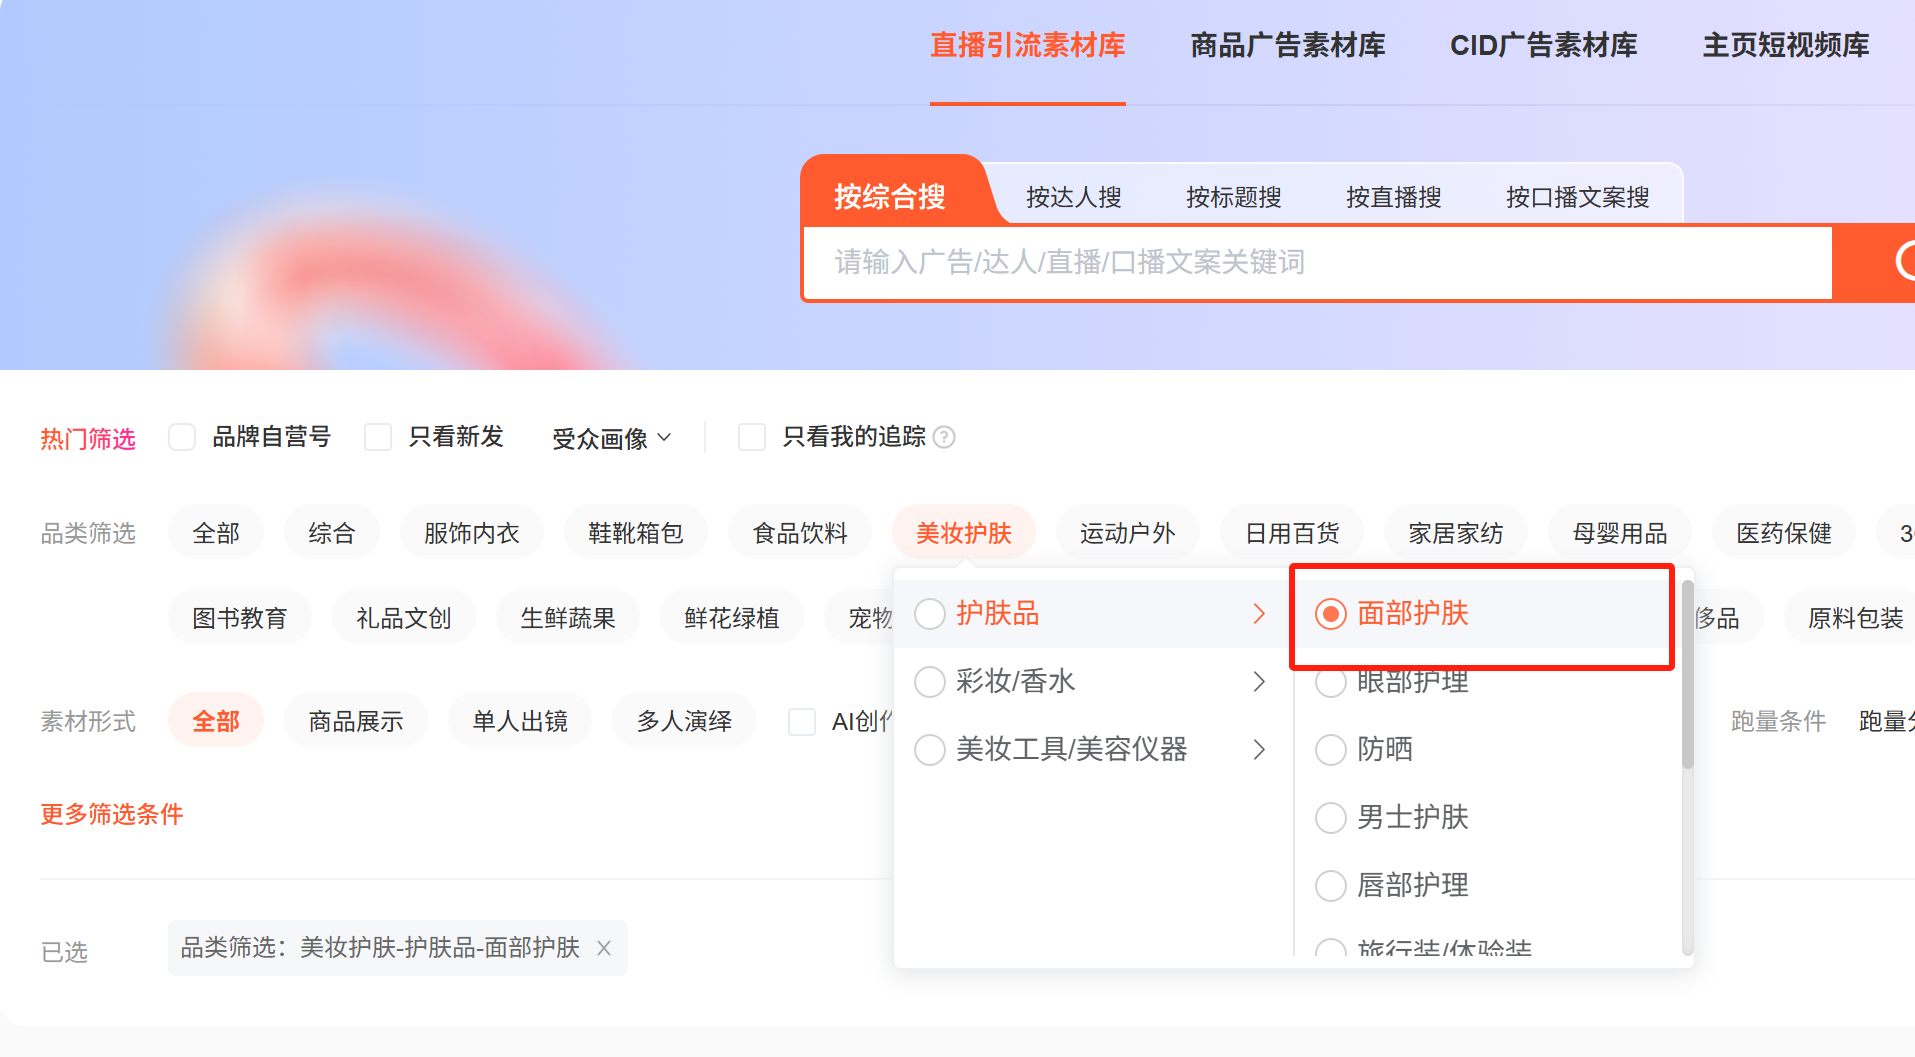The width and height of the screenshot is (1915, 1057).
Task: Open the 更多筛选条件 link
Action: pos(112,814)
